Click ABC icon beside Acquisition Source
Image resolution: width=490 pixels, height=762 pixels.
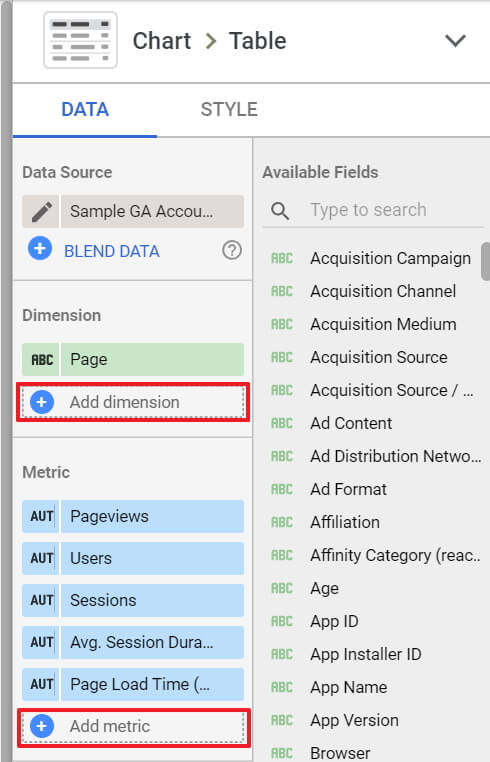[x=282, y=357]
